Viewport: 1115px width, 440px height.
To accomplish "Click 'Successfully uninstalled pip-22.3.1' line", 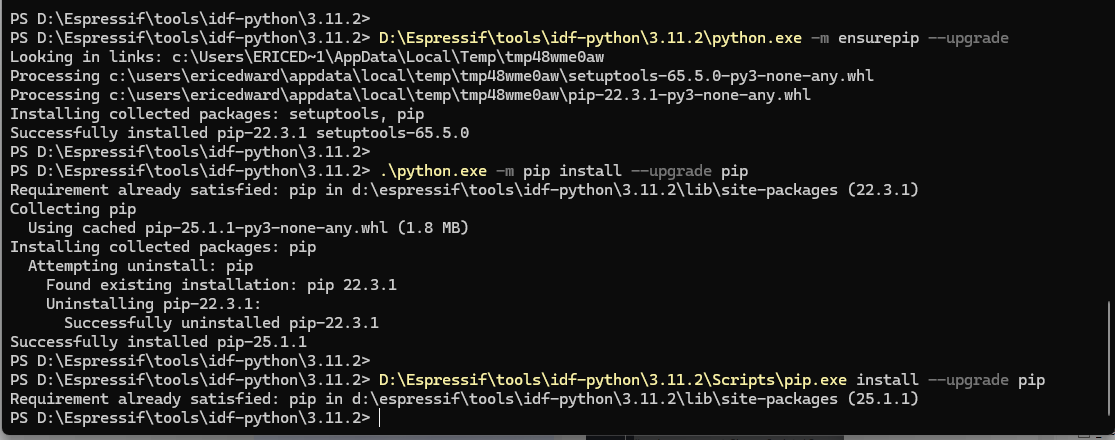I will (221, 323).
